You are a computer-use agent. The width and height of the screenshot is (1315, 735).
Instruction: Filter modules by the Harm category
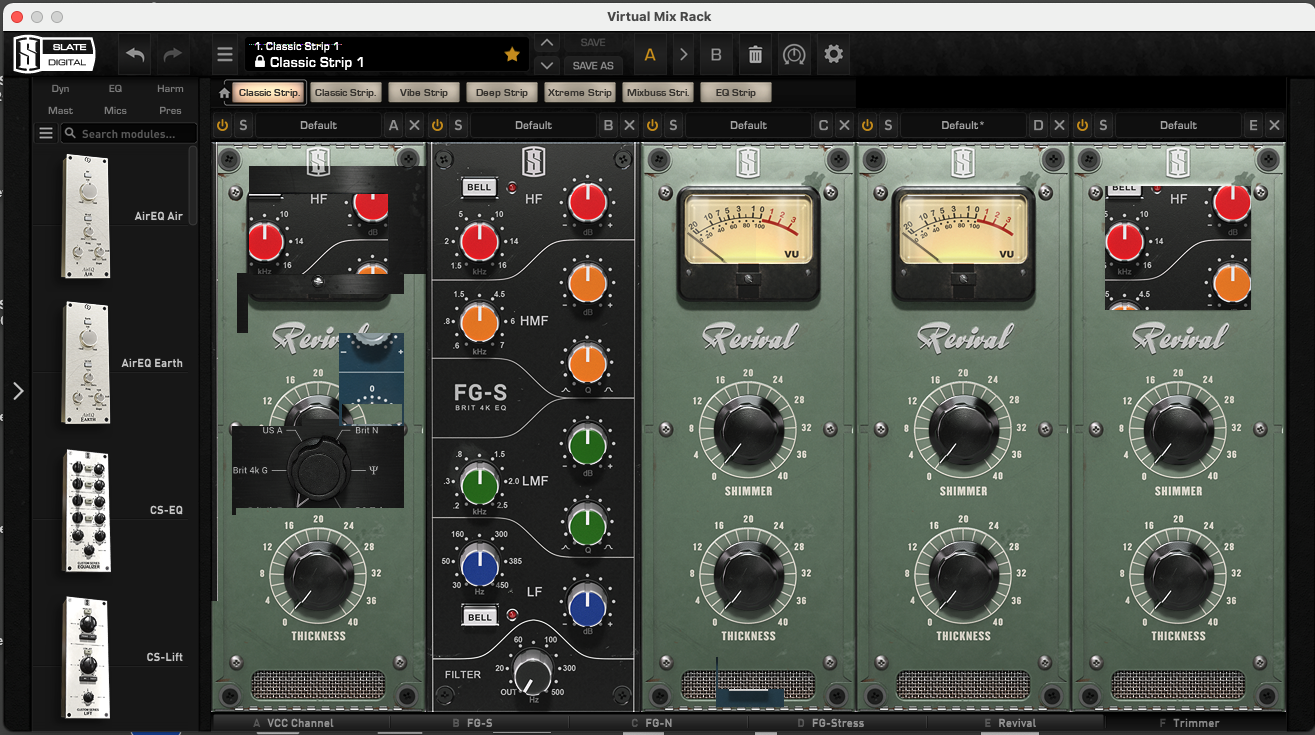[x=170, y=89]
